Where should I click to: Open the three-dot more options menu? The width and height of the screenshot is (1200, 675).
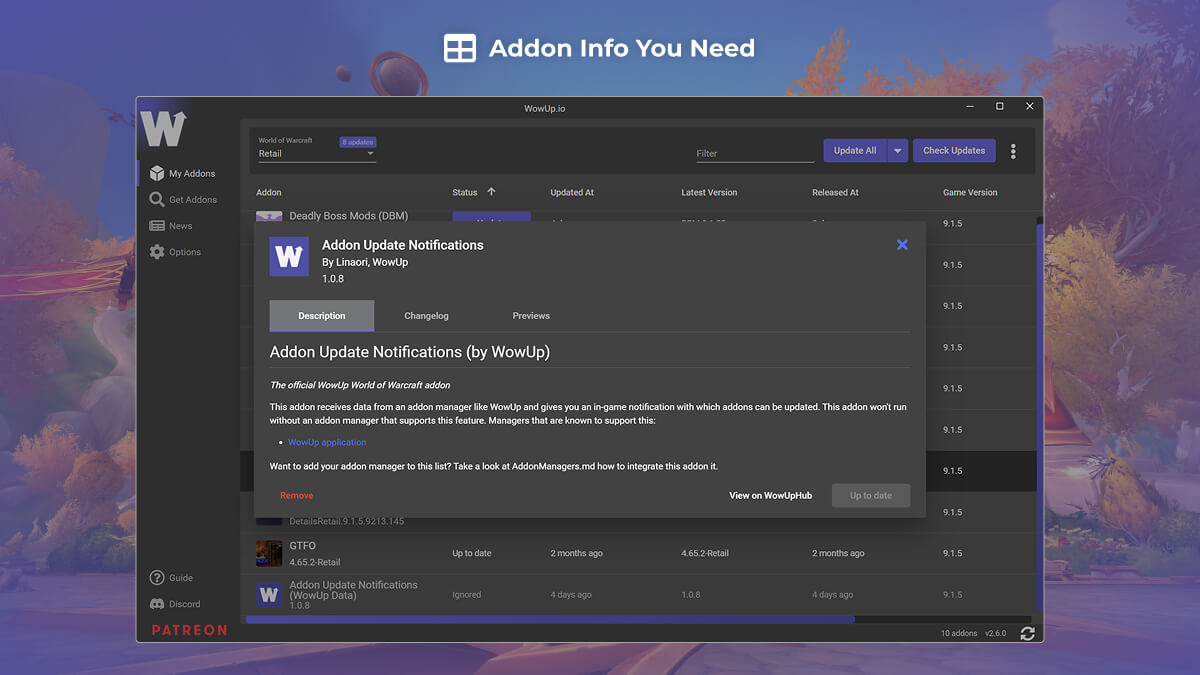click(x=1013, y=151)
